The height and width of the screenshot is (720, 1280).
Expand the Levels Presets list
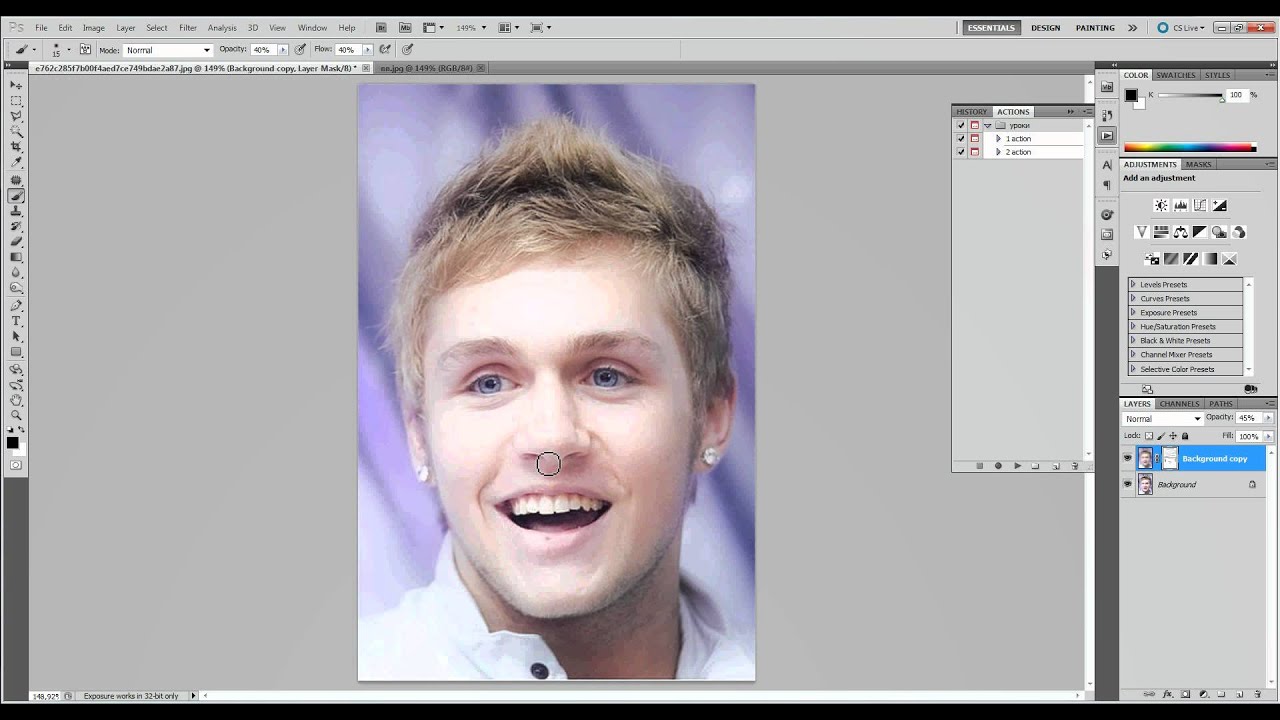point(1134,285)
